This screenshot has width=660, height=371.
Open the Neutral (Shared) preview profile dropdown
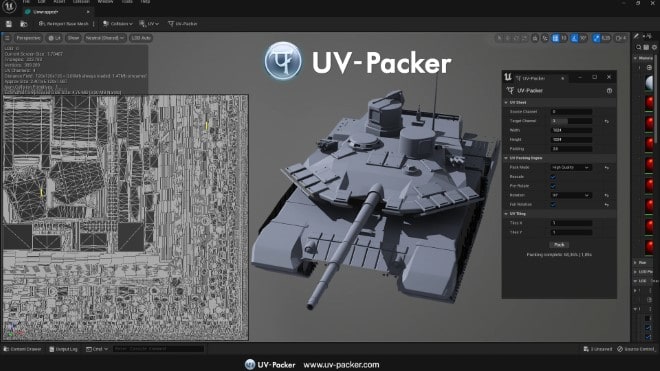[x=104, y=38]
